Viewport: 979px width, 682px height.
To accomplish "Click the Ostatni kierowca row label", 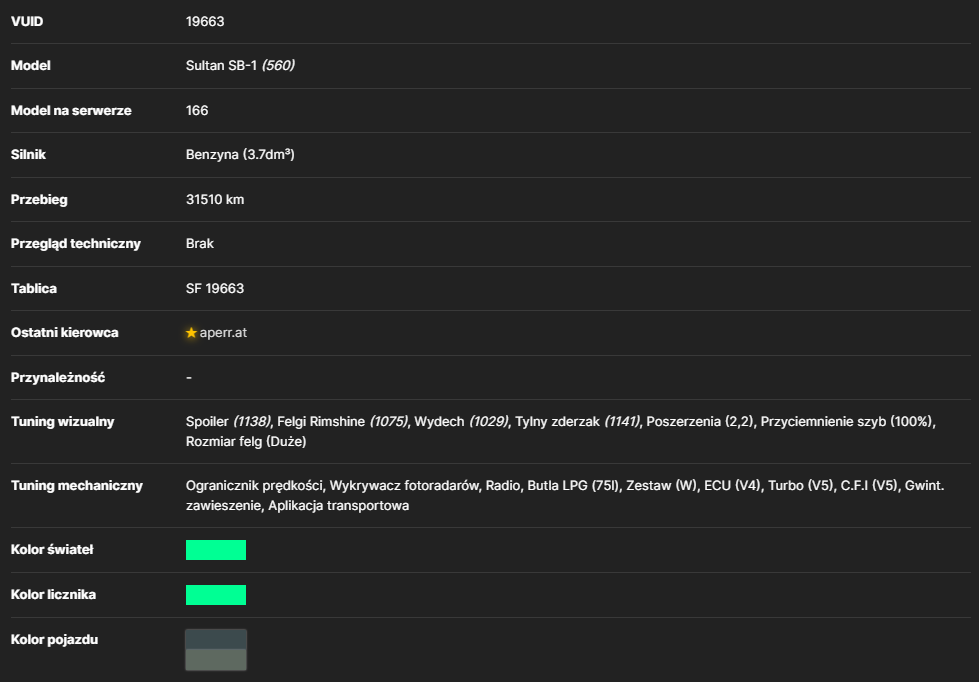I will click(x=64, y=333).
